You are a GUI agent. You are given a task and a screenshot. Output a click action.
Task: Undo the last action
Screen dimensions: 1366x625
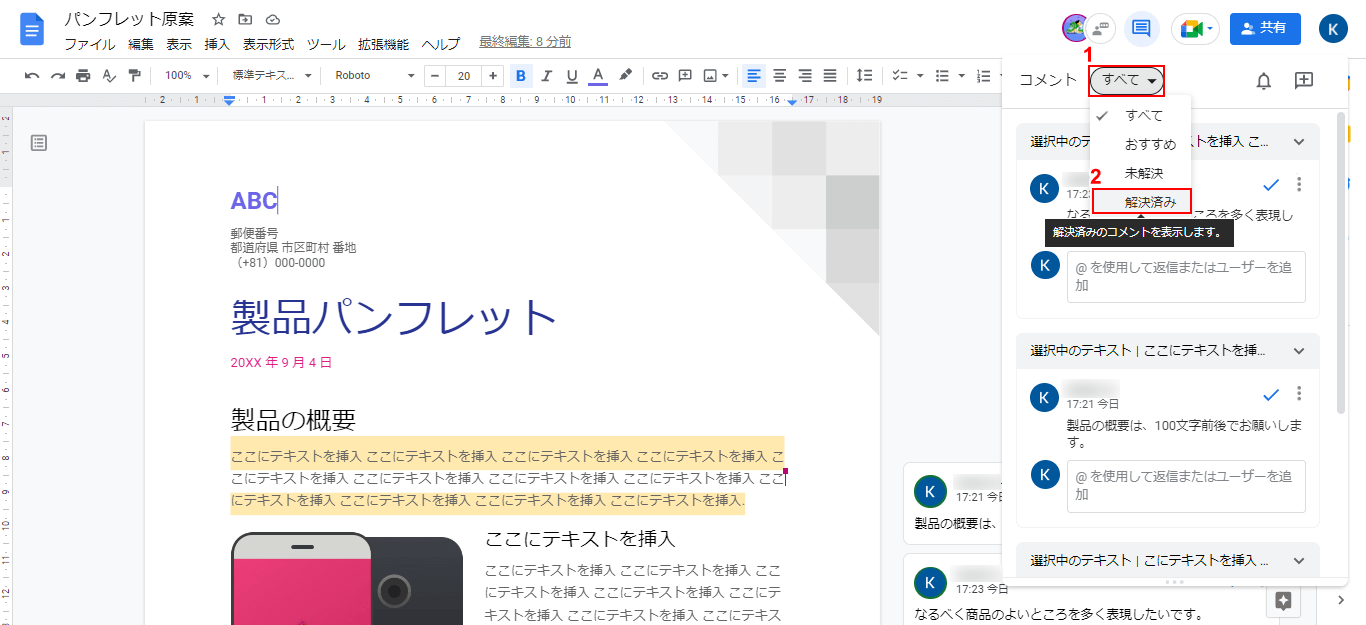(32, 75)
